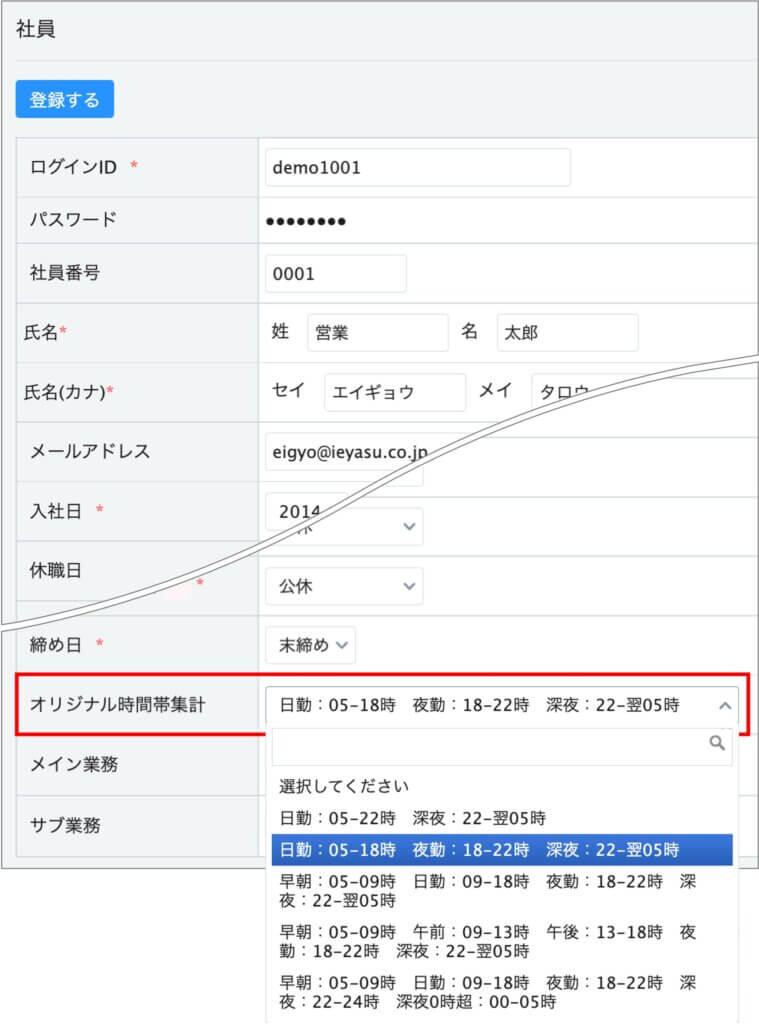
Task: Click the 社員番号 input field
Action: tap(335, 274)
